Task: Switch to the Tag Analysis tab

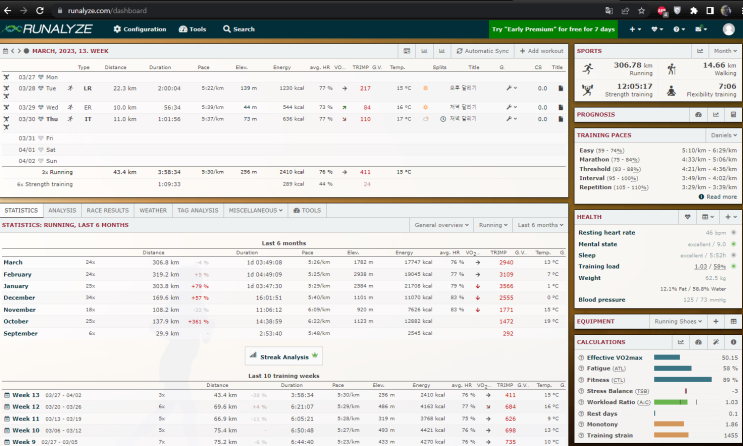Action: pos(198,210)
